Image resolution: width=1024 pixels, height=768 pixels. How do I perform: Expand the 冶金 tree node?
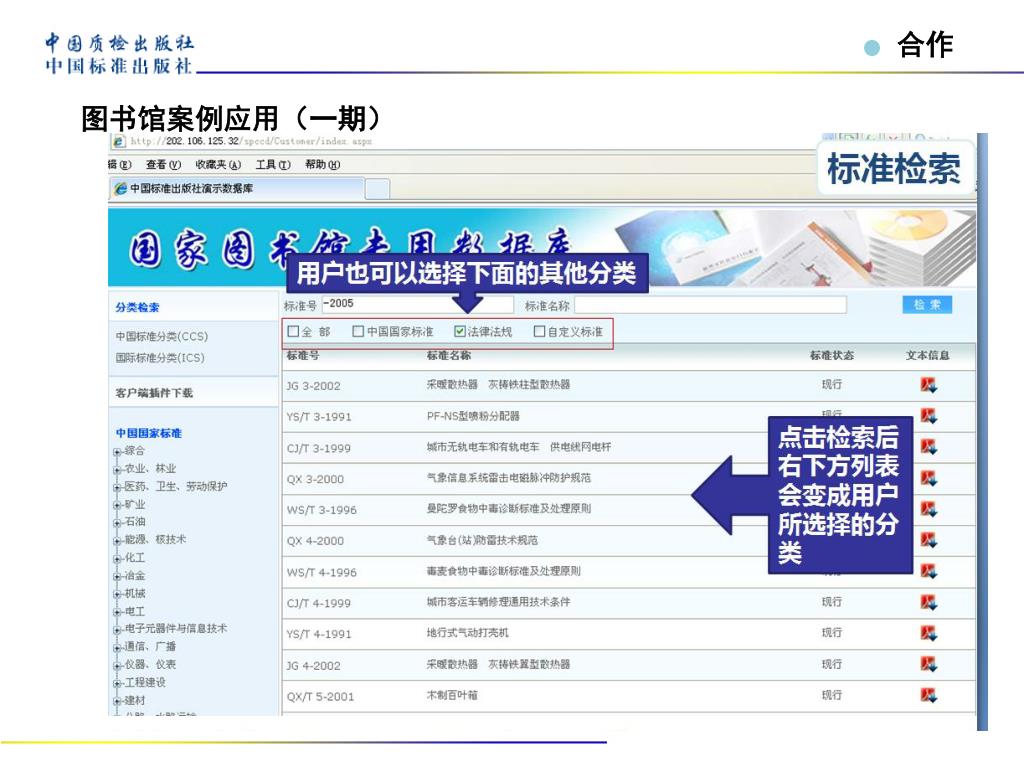click(x=117, y=577)
